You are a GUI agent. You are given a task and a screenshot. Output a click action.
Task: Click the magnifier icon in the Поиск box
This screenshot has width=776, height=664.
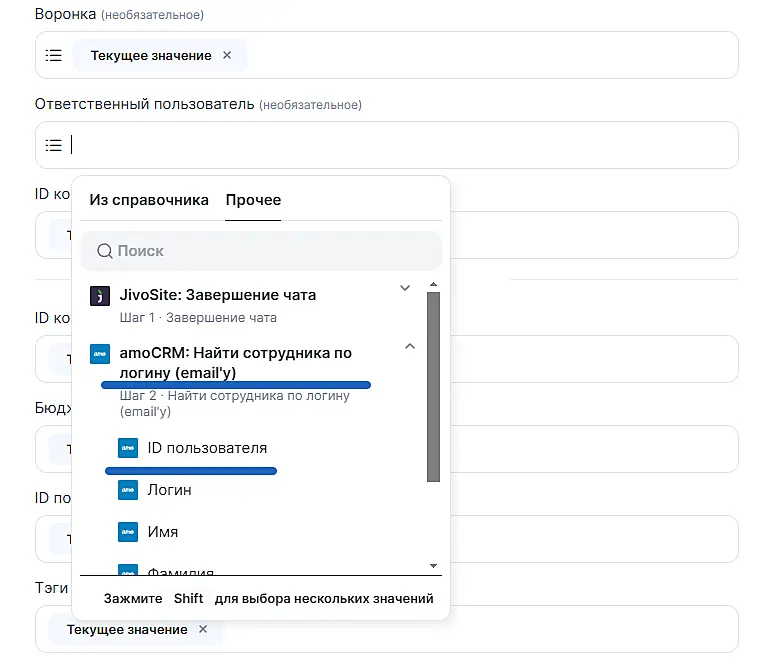pos(104,252)
